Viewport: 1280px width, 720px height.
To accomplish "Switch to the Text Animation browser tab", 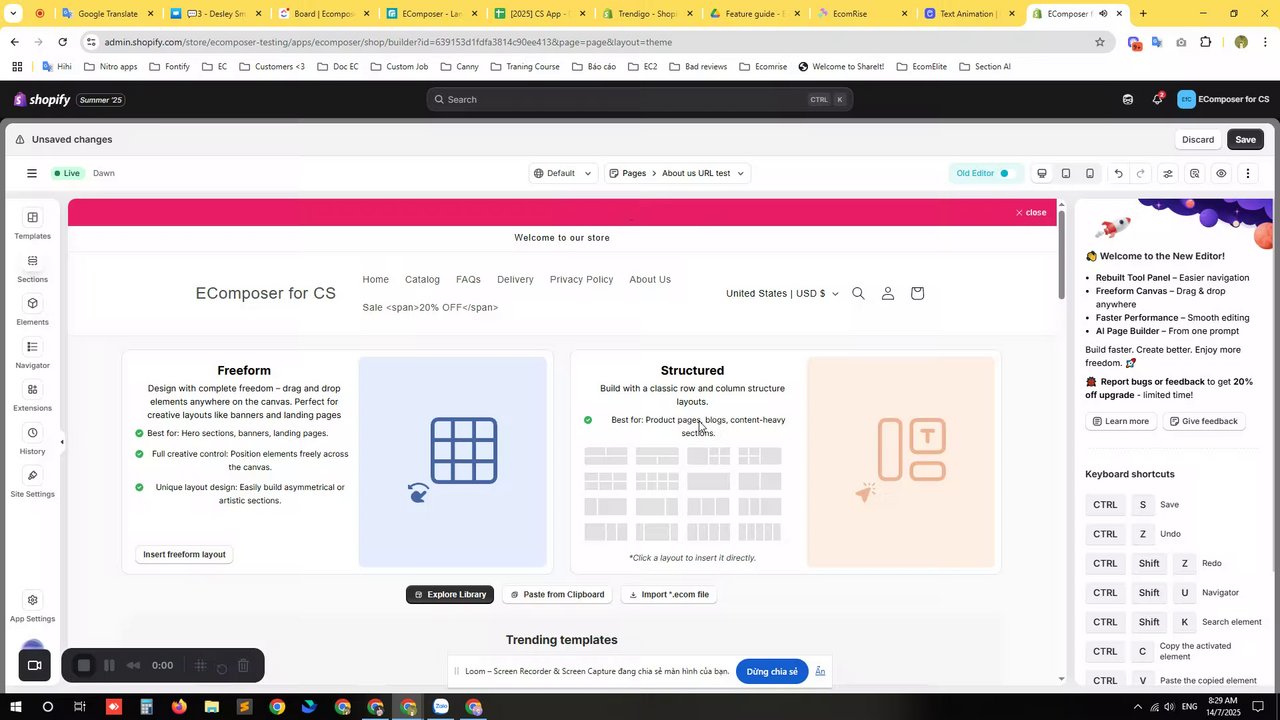I will (x=967, y=14).
